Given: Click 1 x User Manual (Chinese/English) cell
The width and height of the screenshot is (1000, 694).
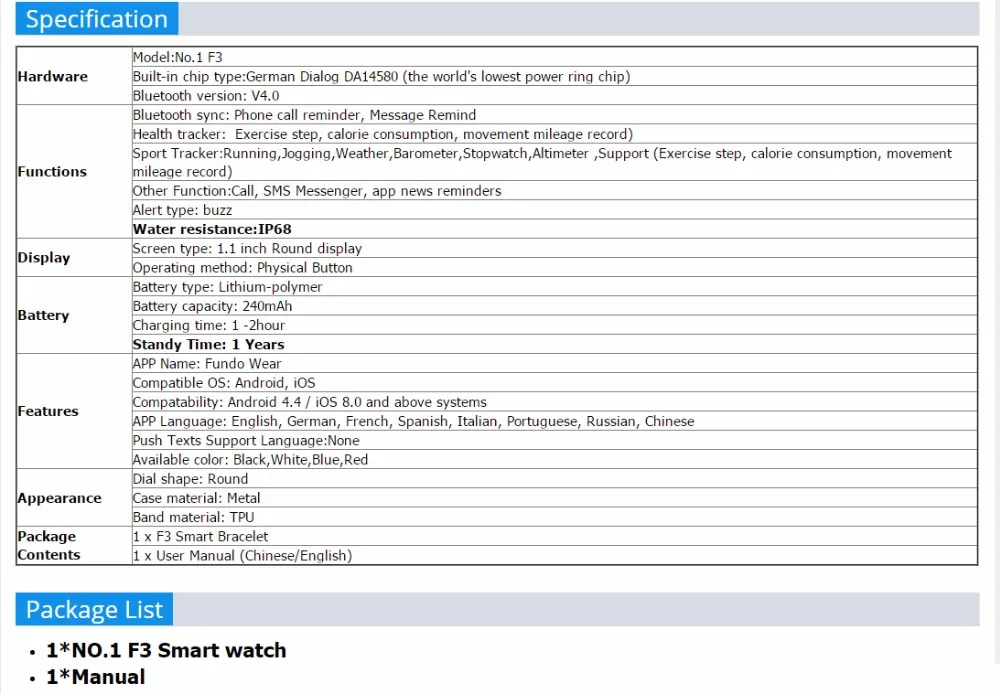Looking at the screenshot, I should [x=555, y=555].
